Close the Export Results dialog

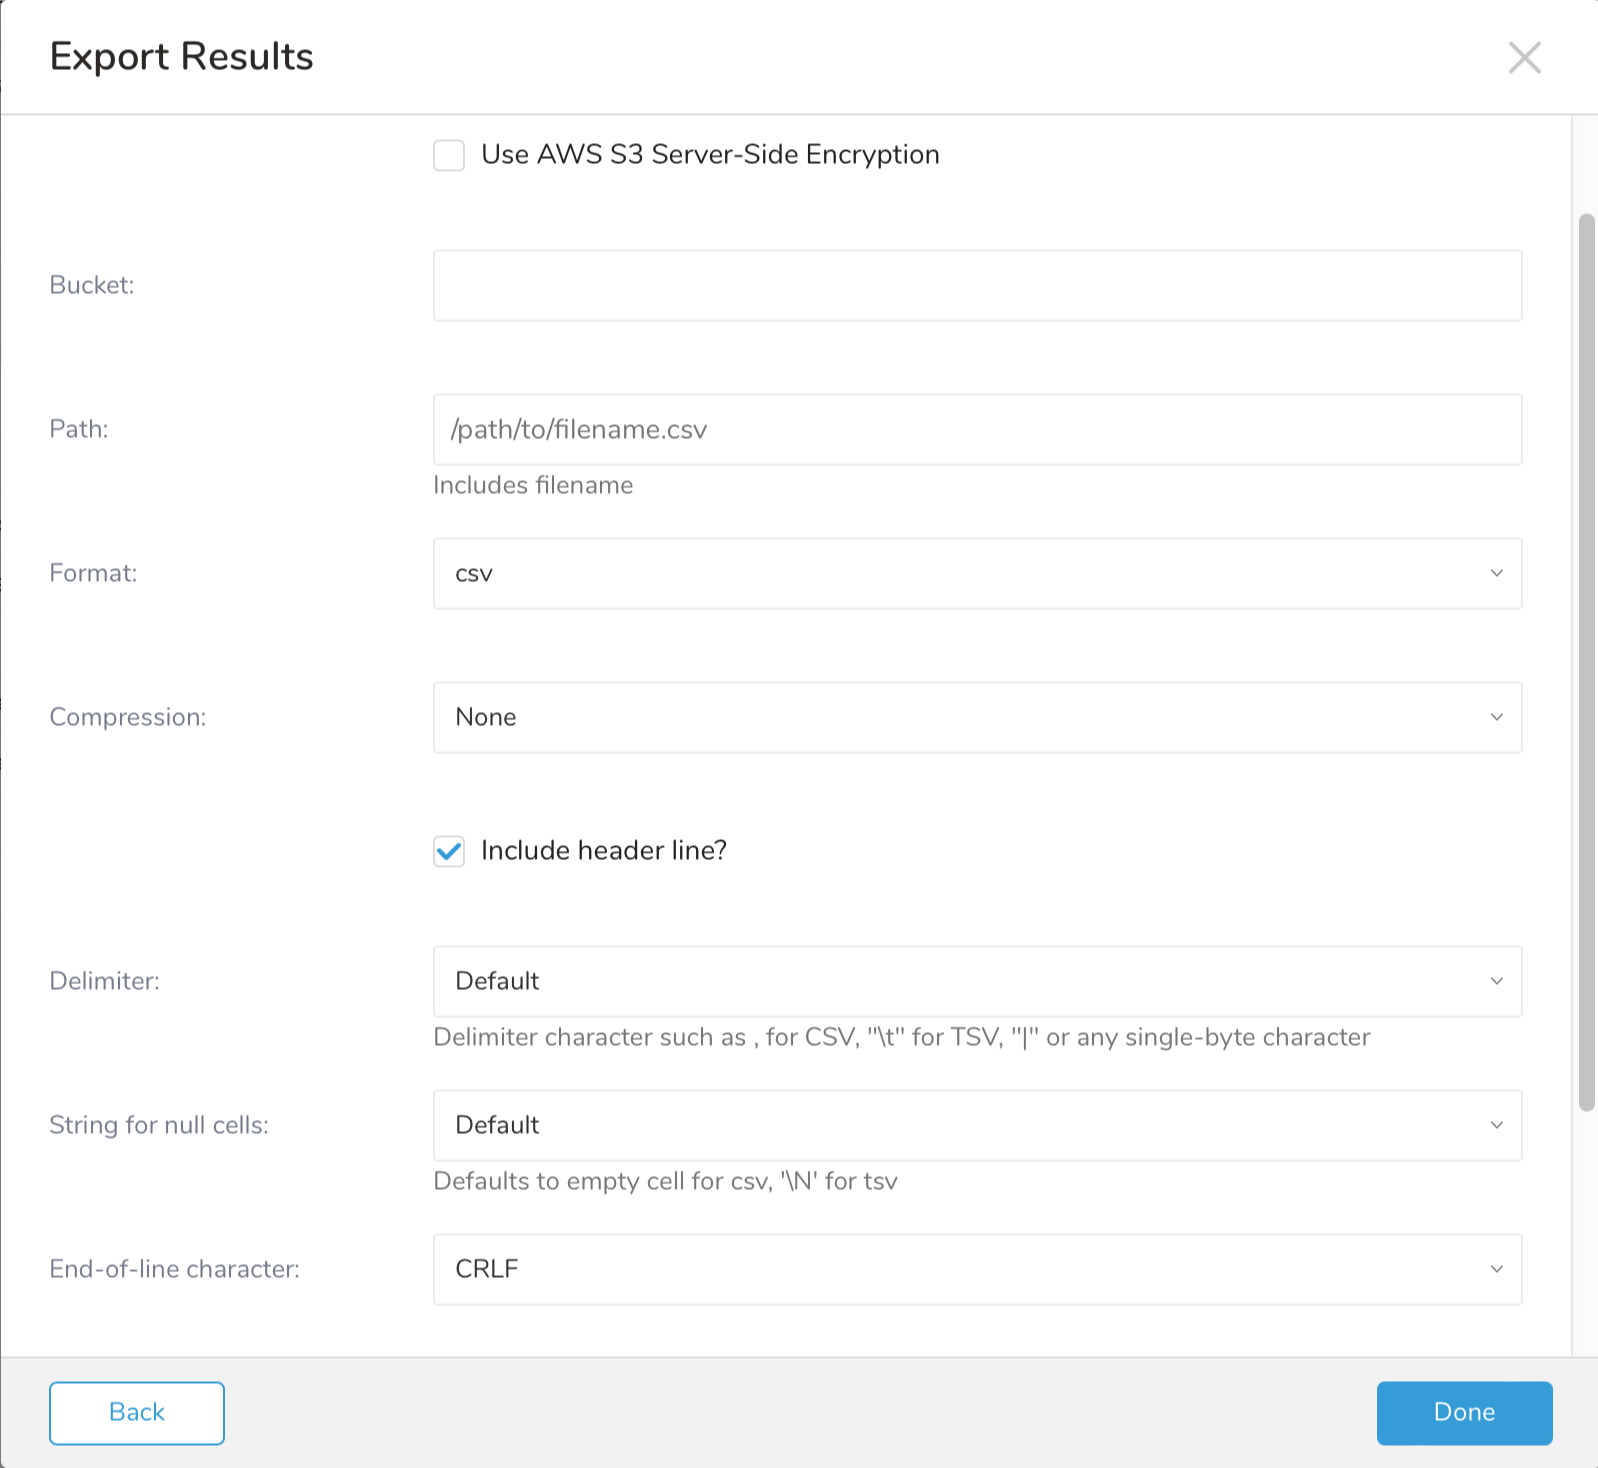[1524, 58]
